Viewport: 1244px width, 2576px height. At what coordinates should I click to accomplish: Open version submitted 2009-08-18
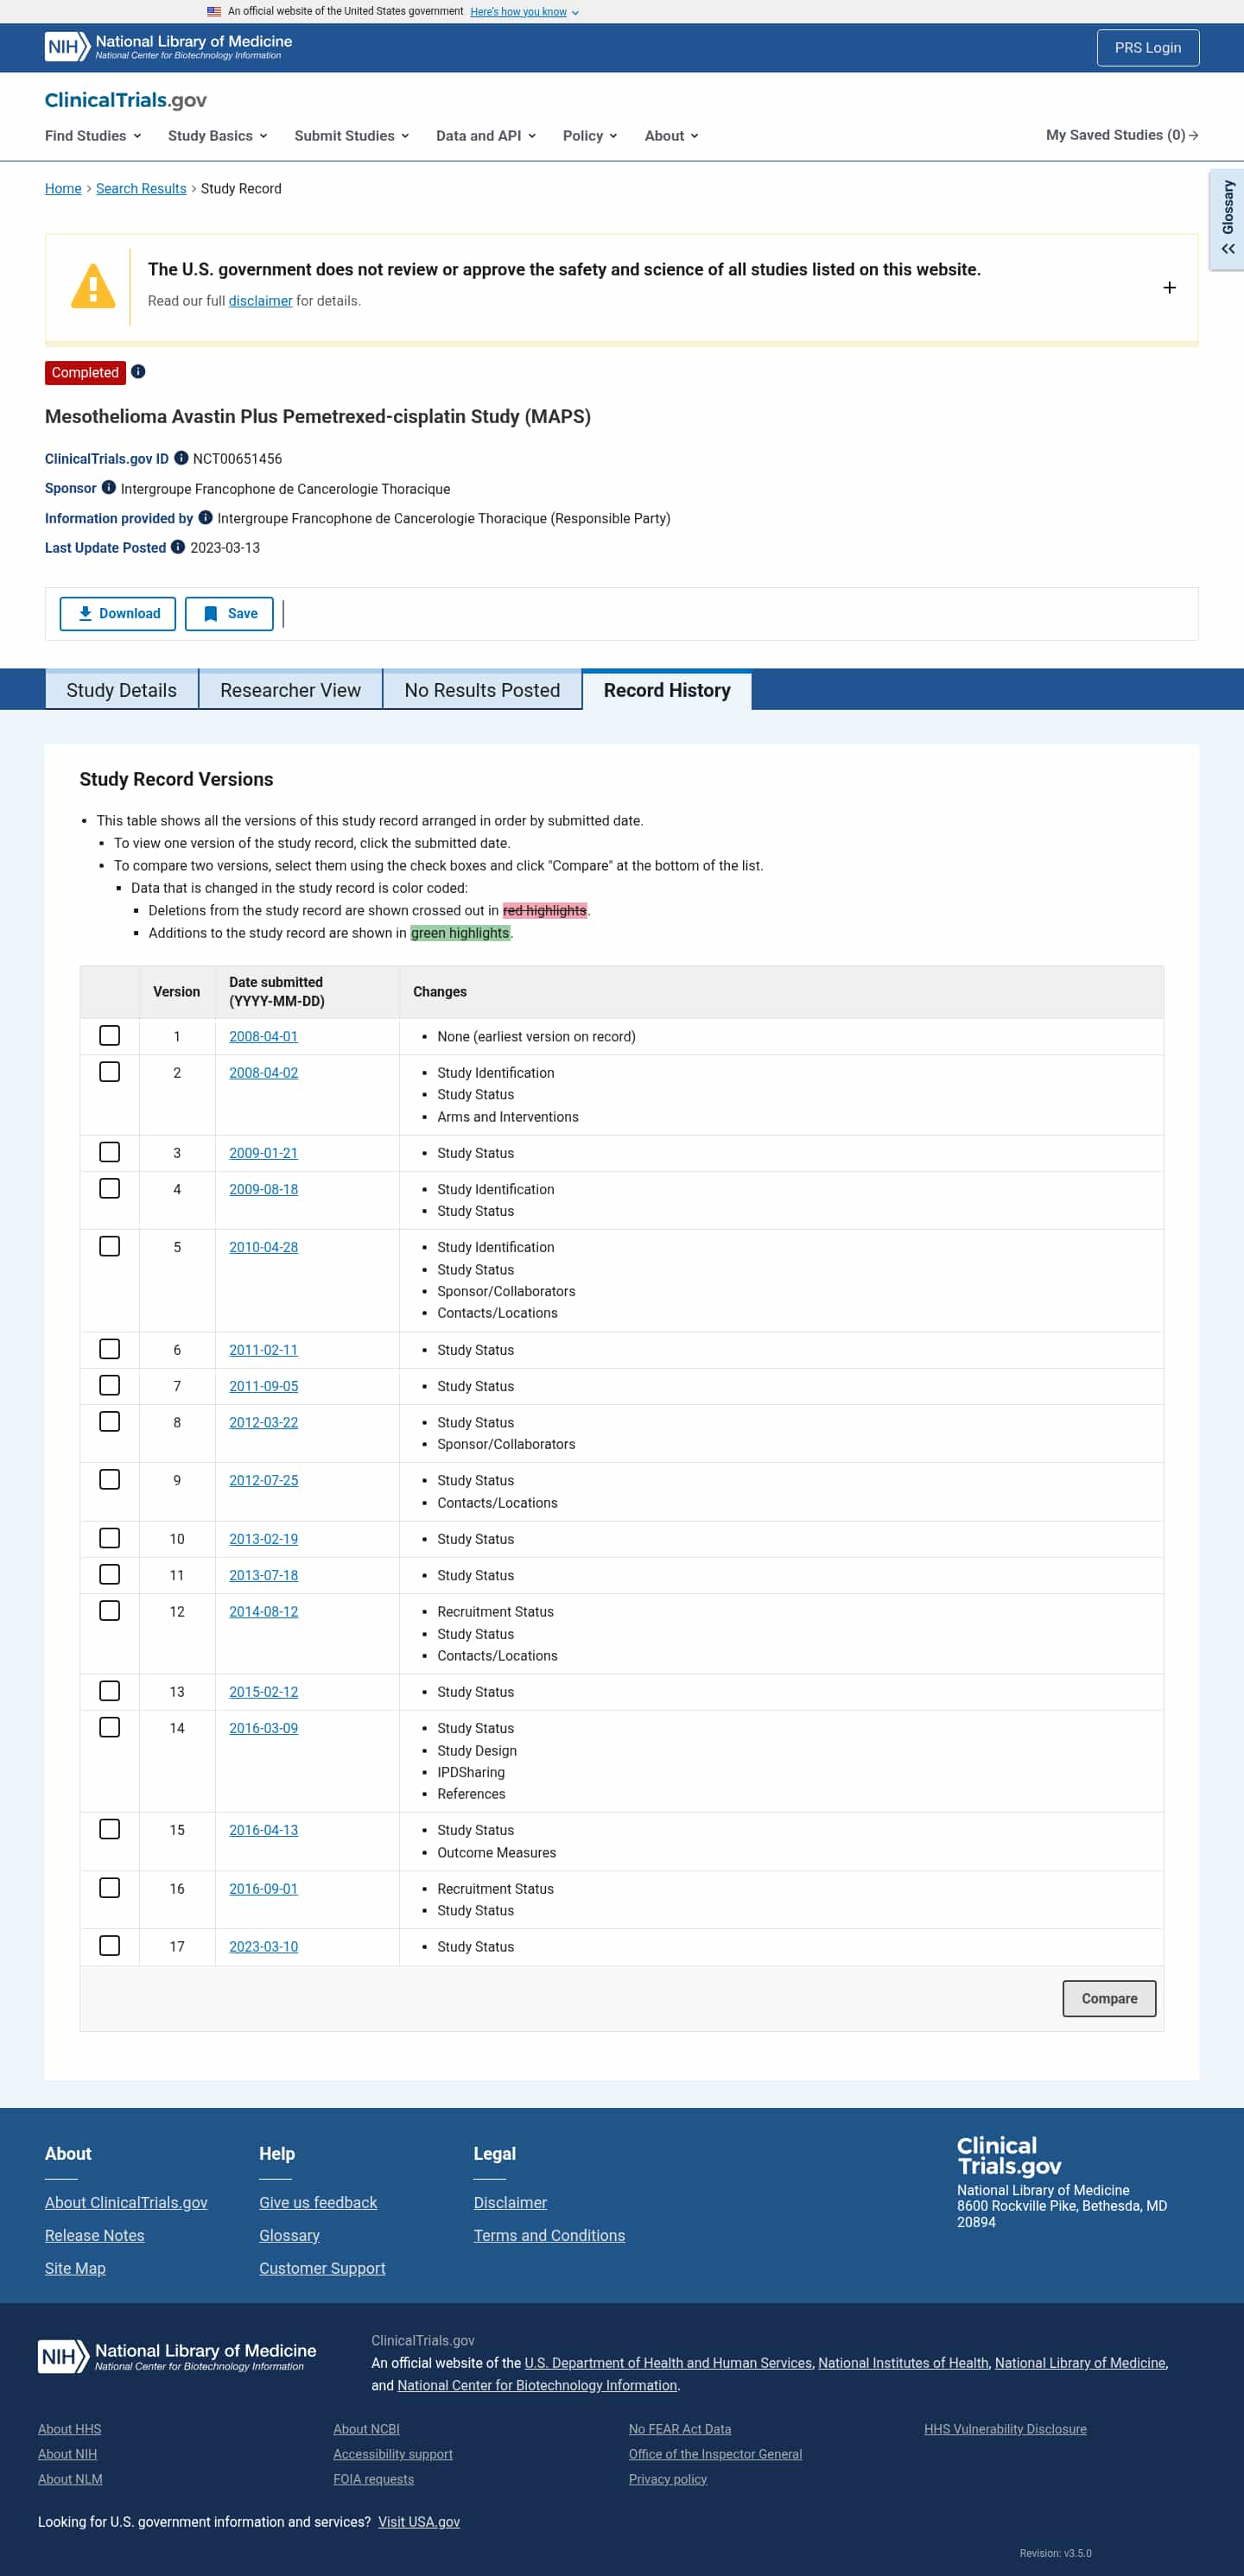point(263,1189)
